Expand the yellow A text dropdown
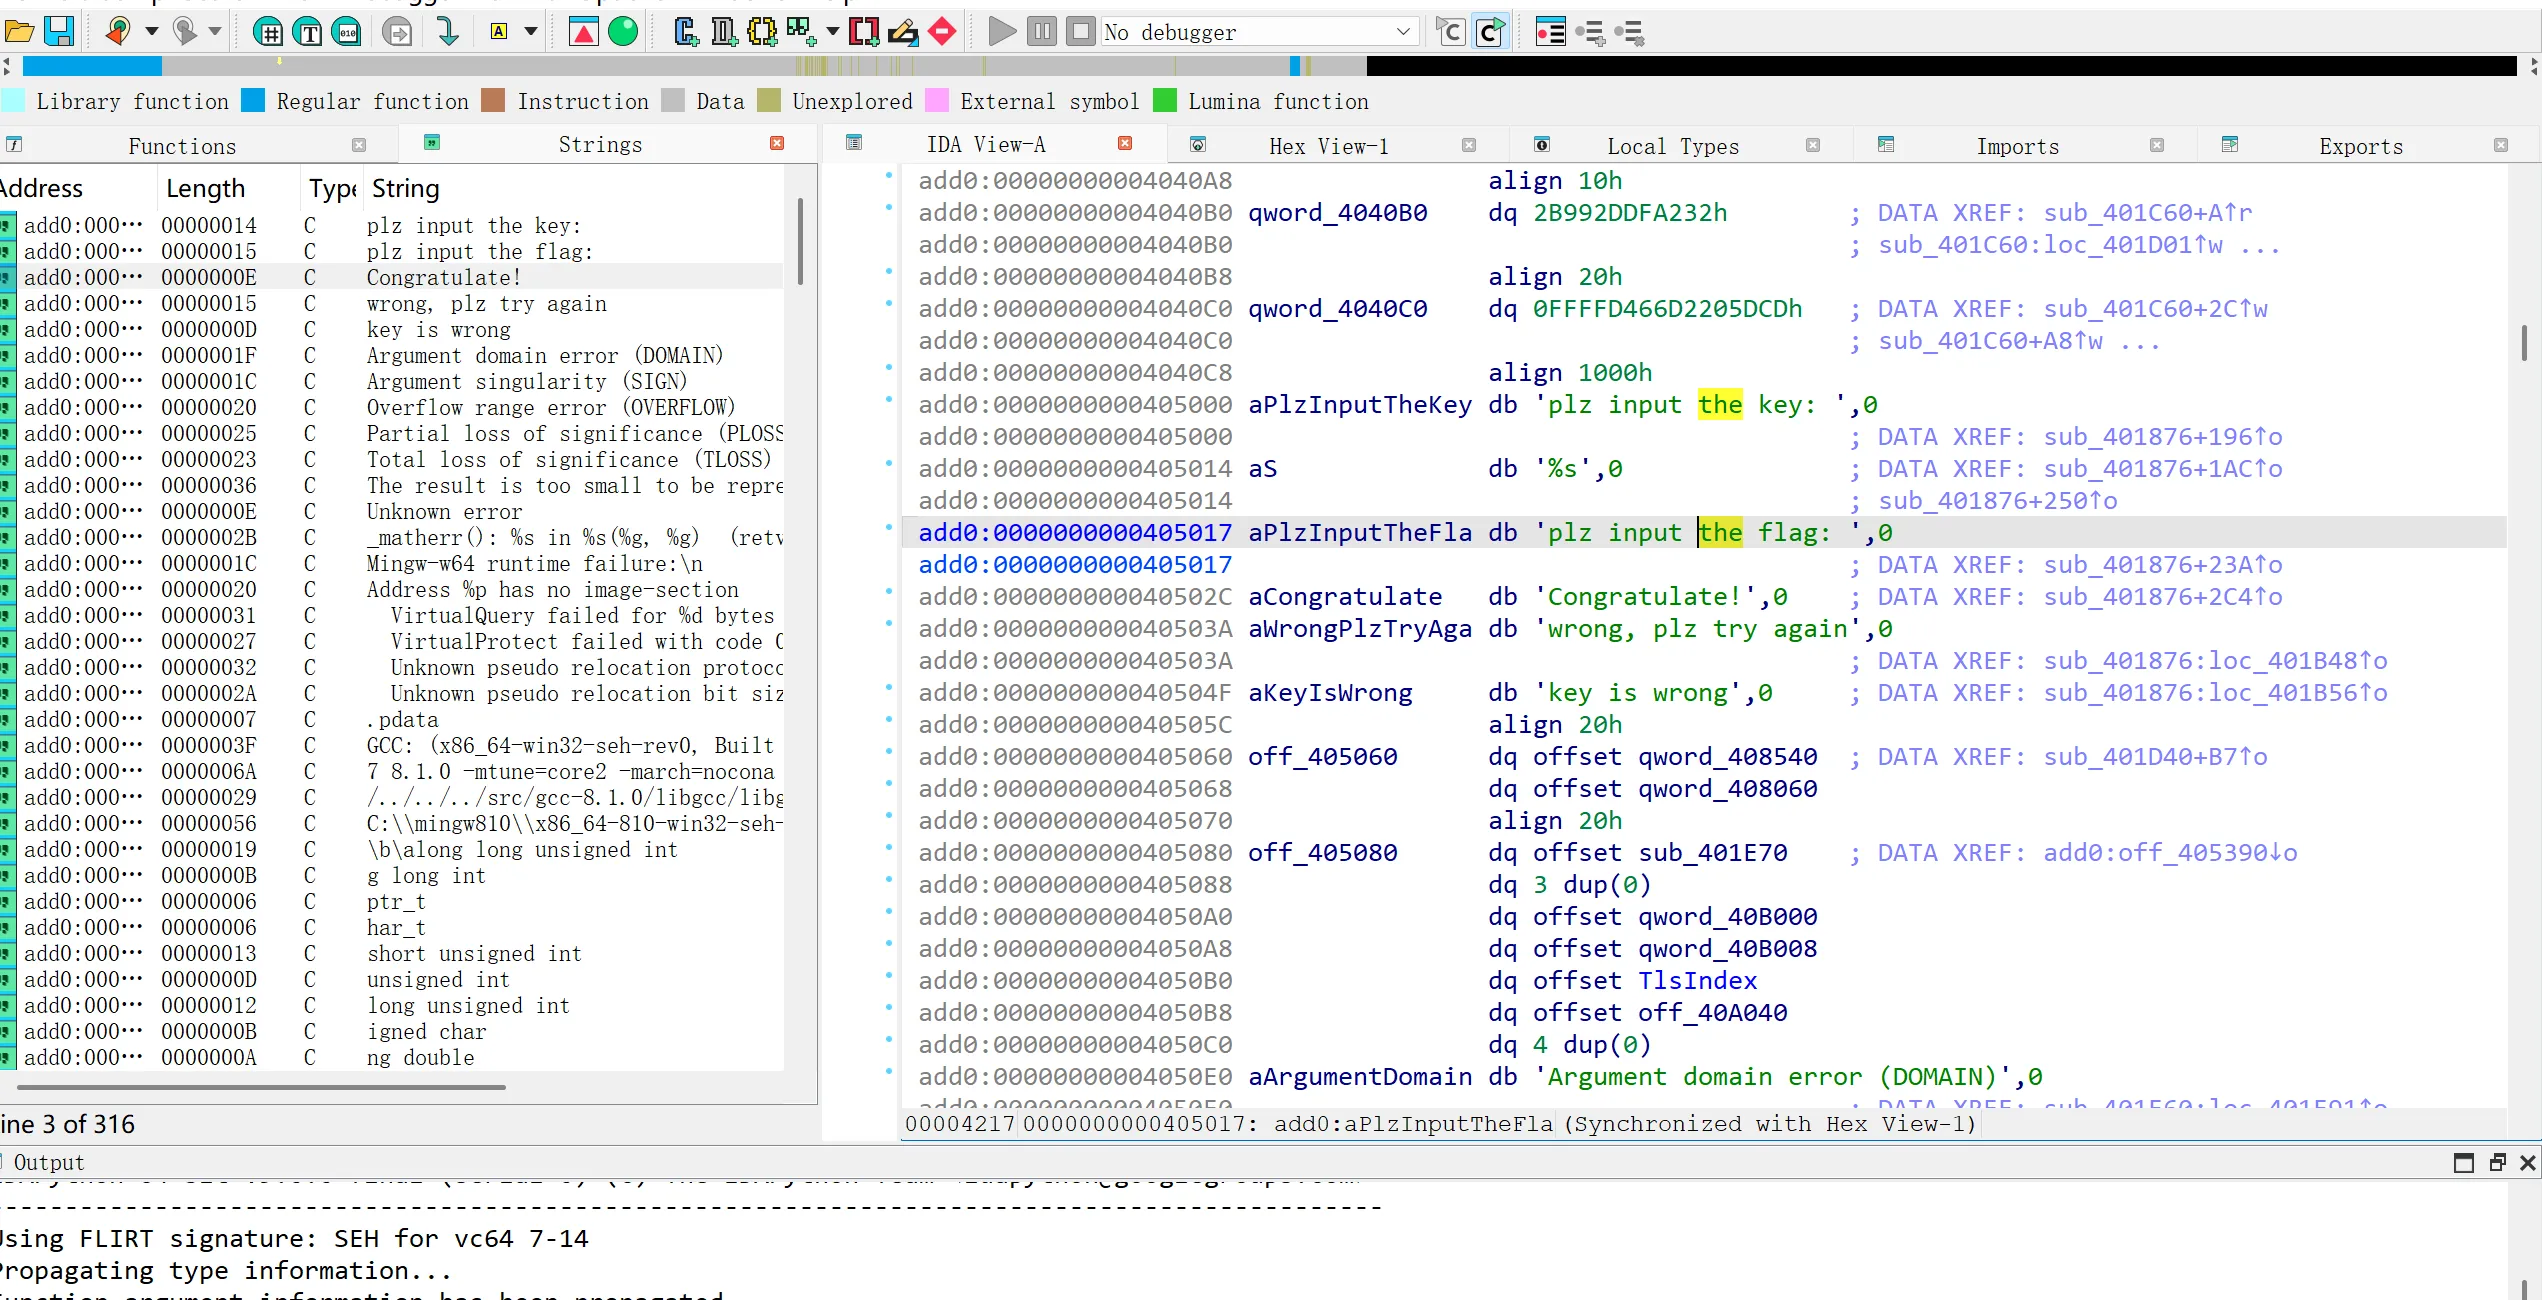Viewport: 2542px width, 1300px height. [531, 32]
